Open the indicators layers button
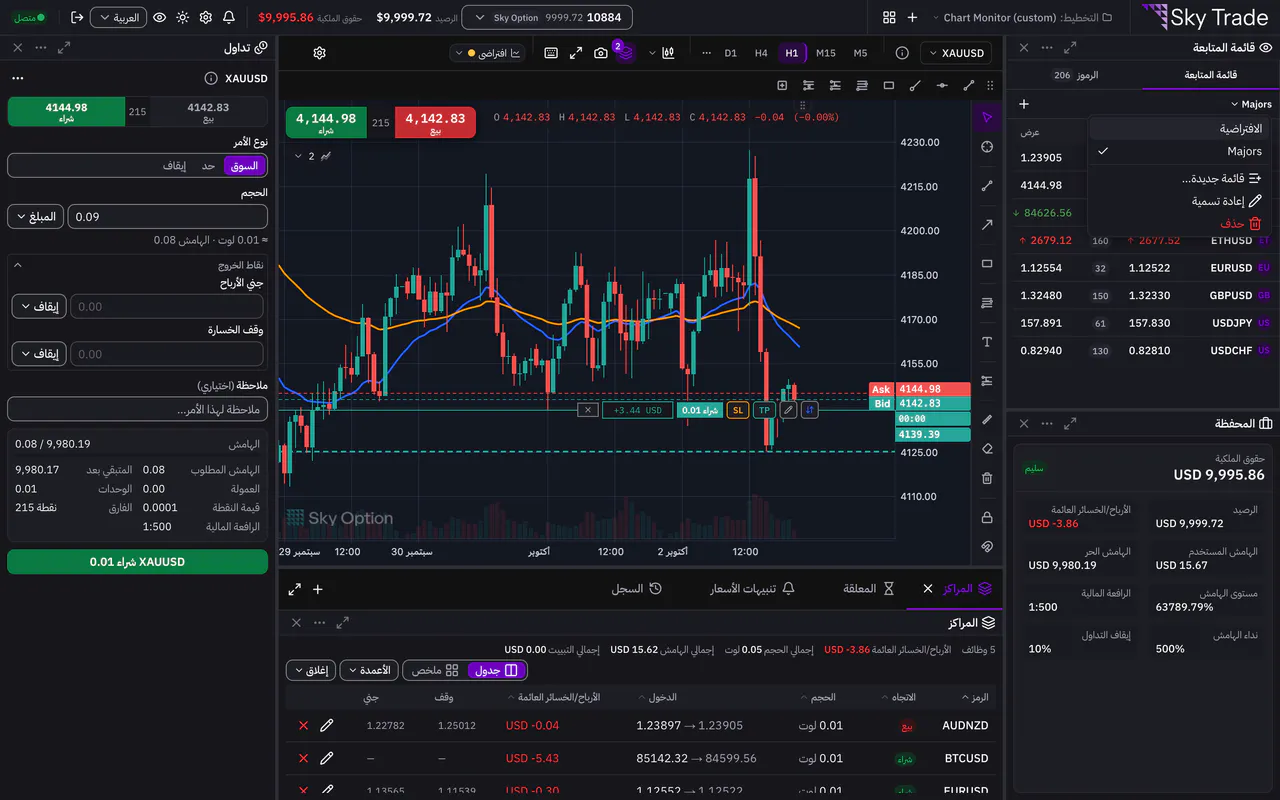Screen dimensions: 1280x800 [624, 52]
